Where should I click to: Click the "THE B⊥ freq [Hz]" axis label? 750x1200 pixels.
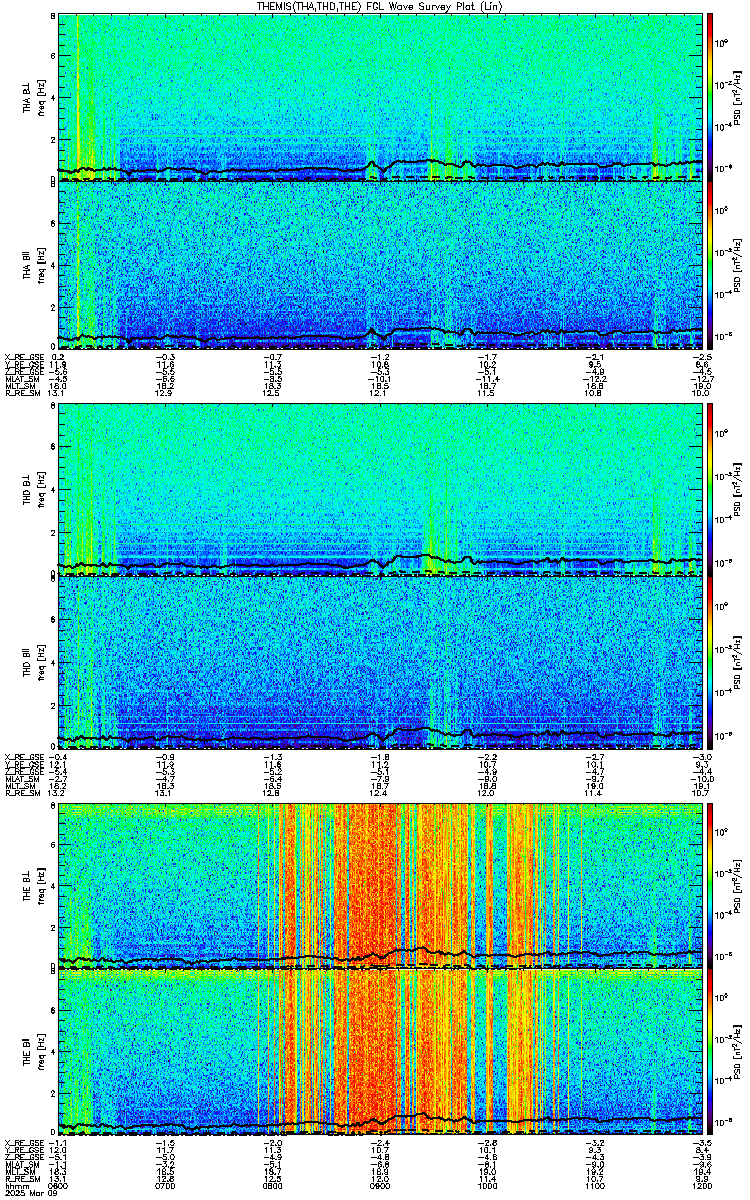pos(33,885)
